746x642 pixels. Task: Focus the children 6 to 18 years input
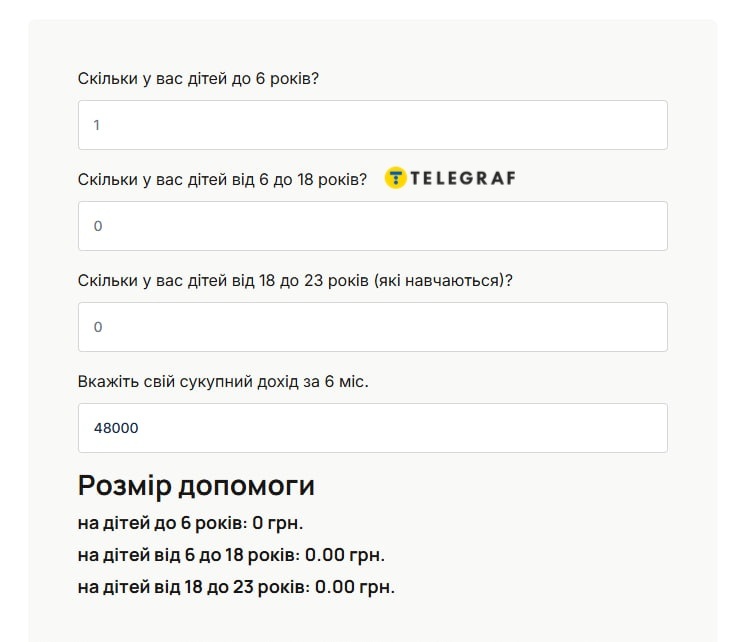click(372, 226)
